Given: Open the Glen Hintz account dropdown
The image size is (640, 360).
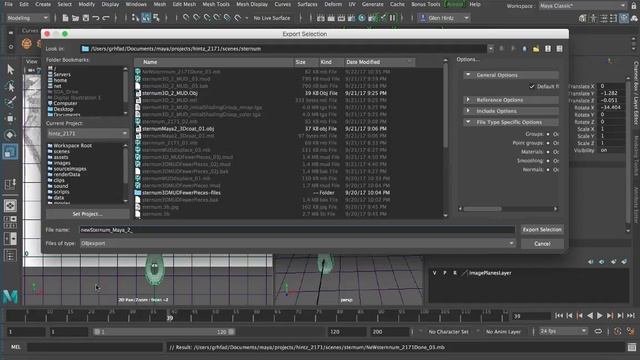Looking at the screenshot, I should 444,18.
